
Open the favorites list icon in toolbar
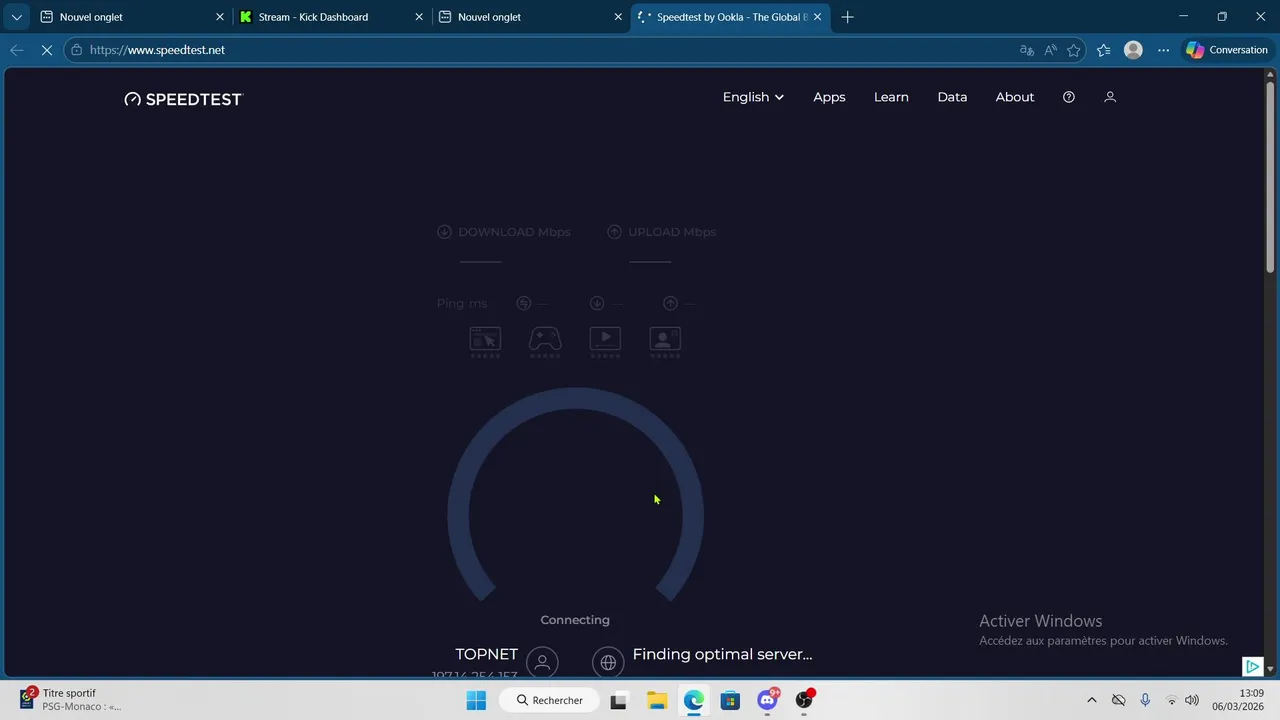[1104, 50]
